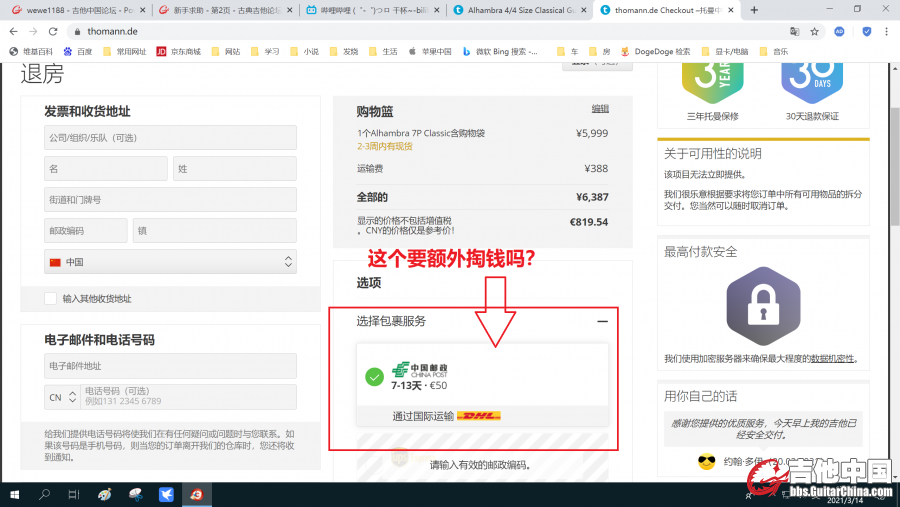Click the translate page icon in address bar
The height and width of the screenshot is (507, 900).
point(795,31)
